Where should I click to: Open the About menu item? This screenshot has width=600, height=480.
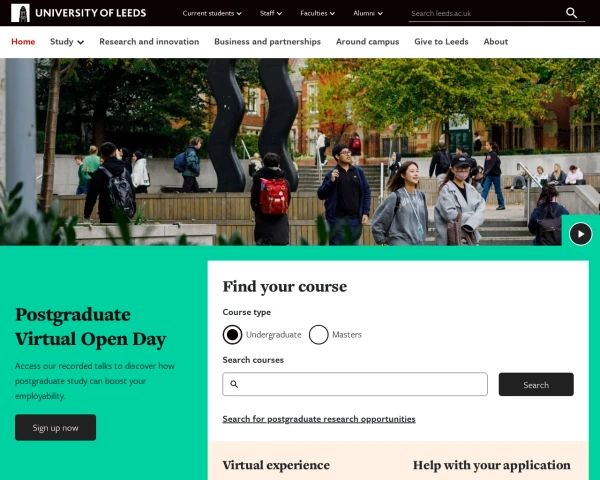pyautogui.click(x=496, y=42)
